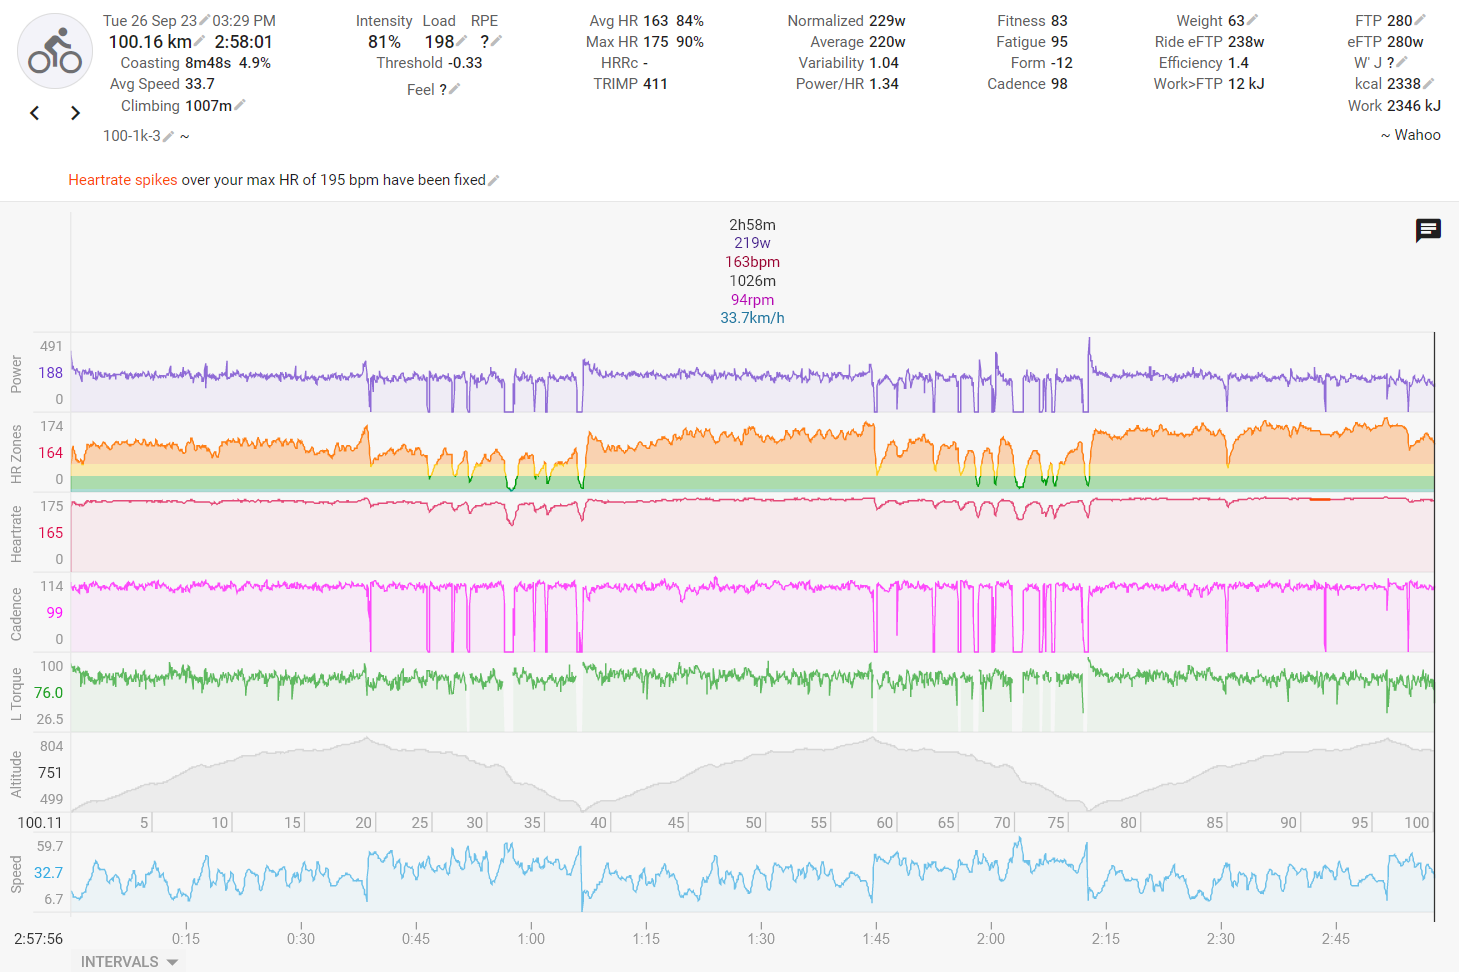Edit the 100.16 km distance pencil
1459x972 pixels.
[x=200, y=42]
